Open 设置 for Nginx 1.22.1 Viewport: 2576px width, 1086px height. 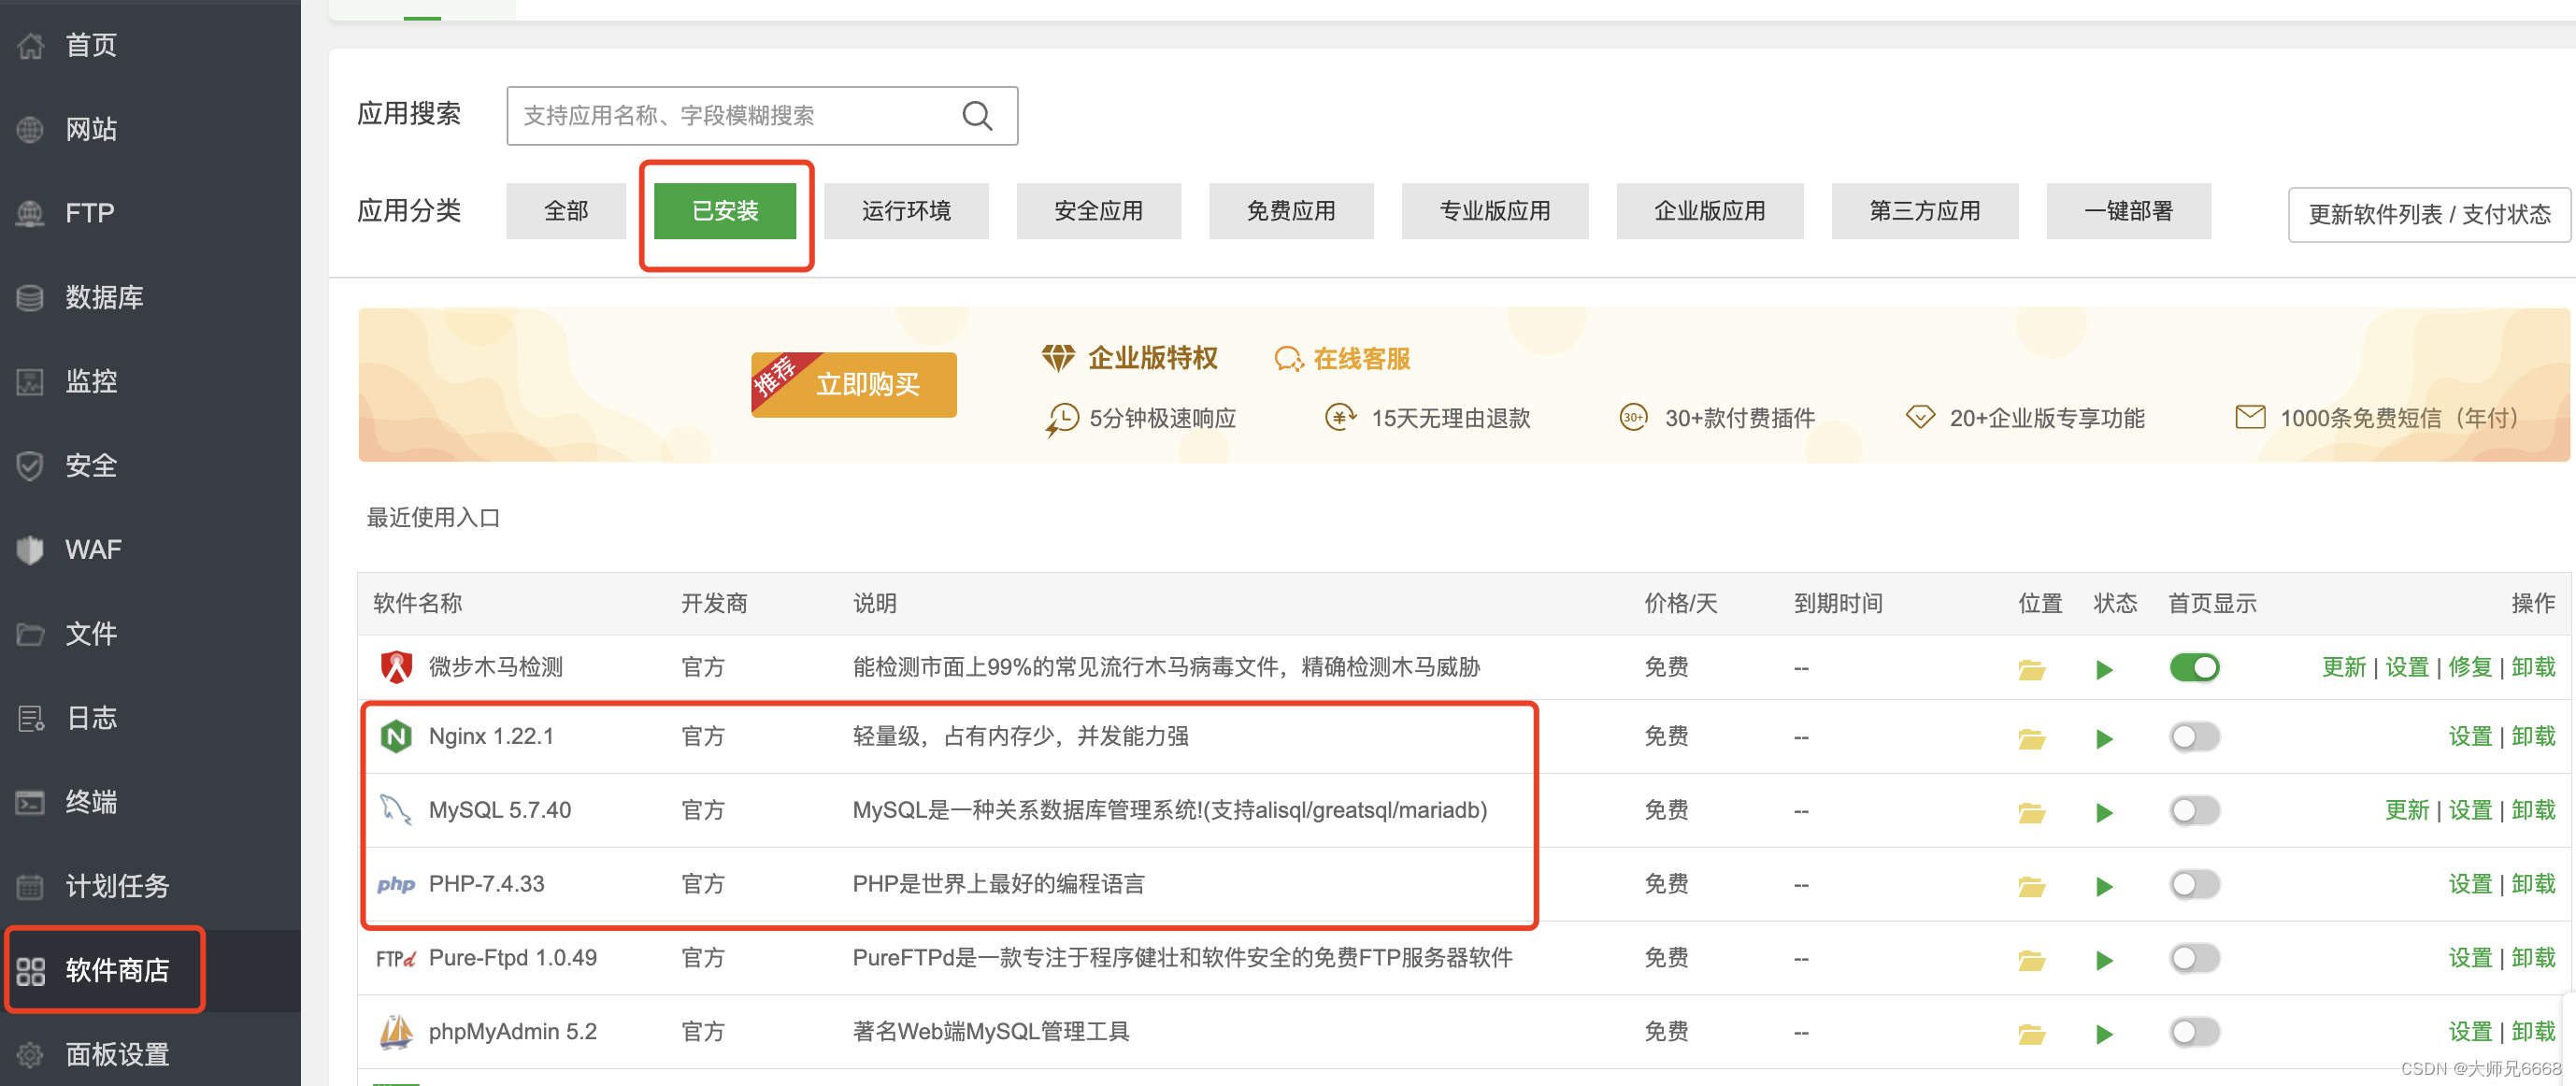pyautogui.click(x=2470, y=736)
